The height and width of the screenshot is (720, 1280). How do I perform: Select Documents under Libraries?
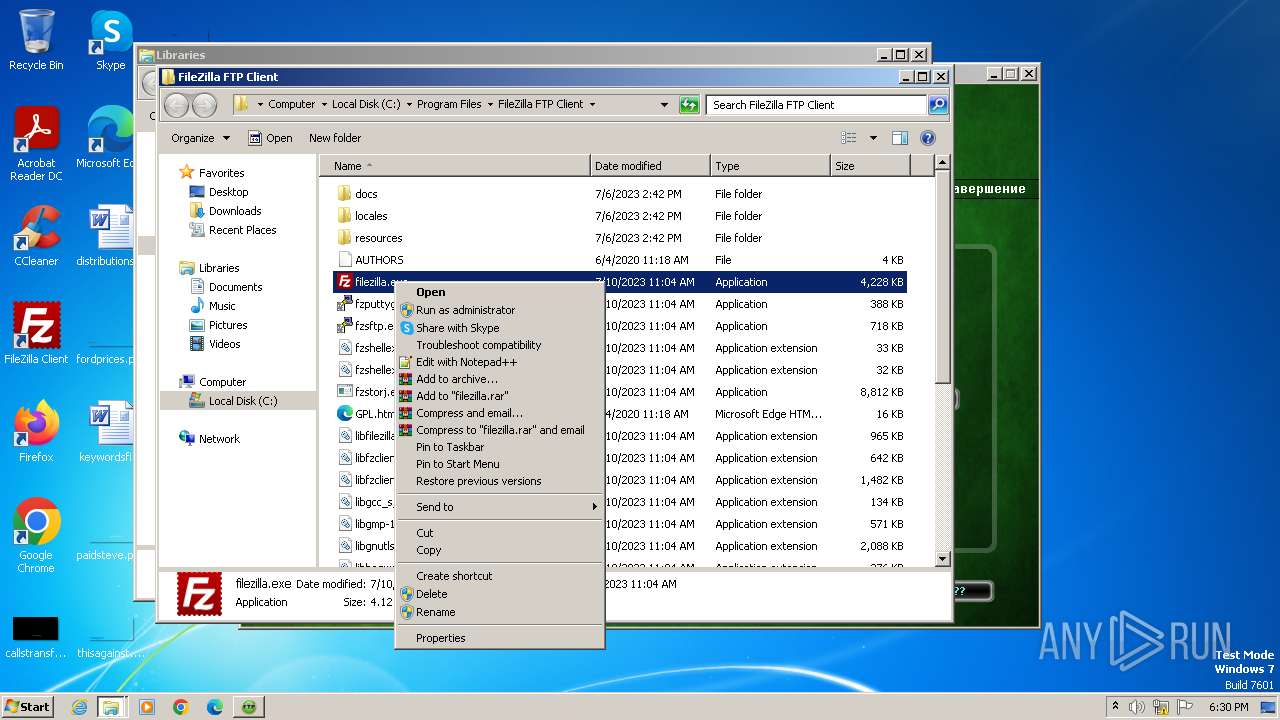(x=235, y=287)
